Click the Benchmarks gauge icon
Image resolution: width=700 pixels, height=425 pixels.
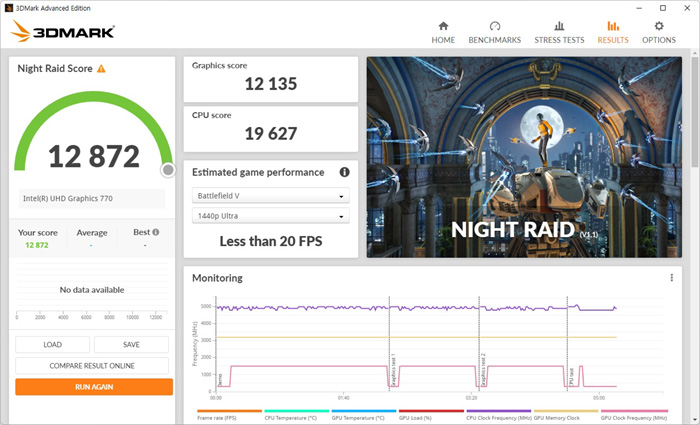(x=495, y=26)
